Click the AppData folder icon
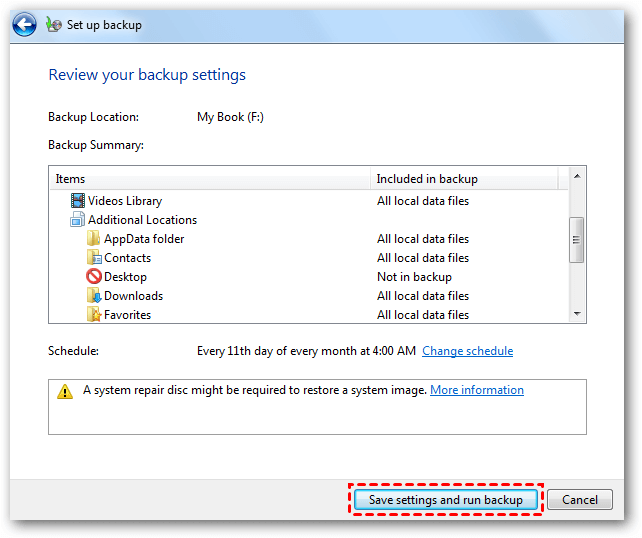Screen dimensions: 642x538 (x=94, y=239)
